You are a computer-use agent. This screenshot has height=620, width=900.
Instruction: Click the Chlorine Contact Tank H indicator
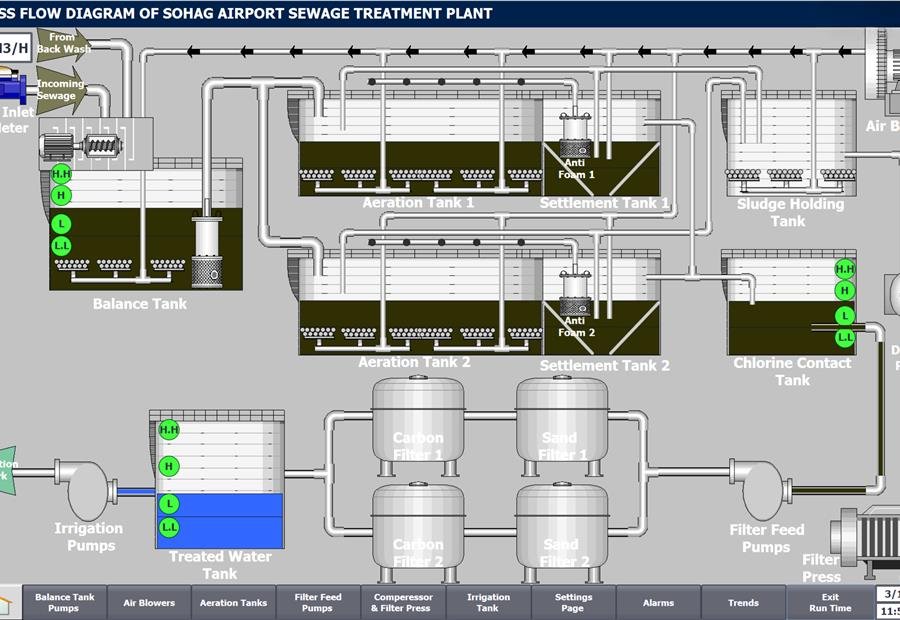point(844,290)
